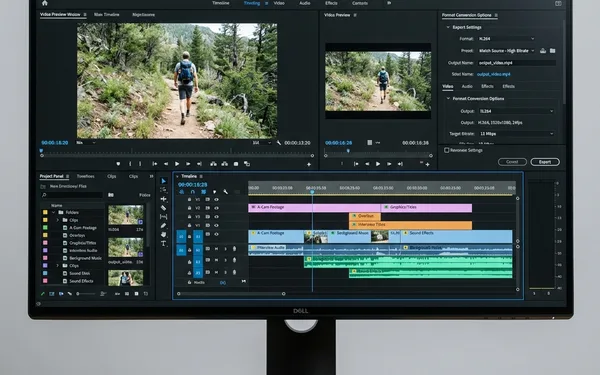The width and height of the screenshot is (600, 375).
Task: Play video in left preview monitor
Action: click(x=177, y=164)
